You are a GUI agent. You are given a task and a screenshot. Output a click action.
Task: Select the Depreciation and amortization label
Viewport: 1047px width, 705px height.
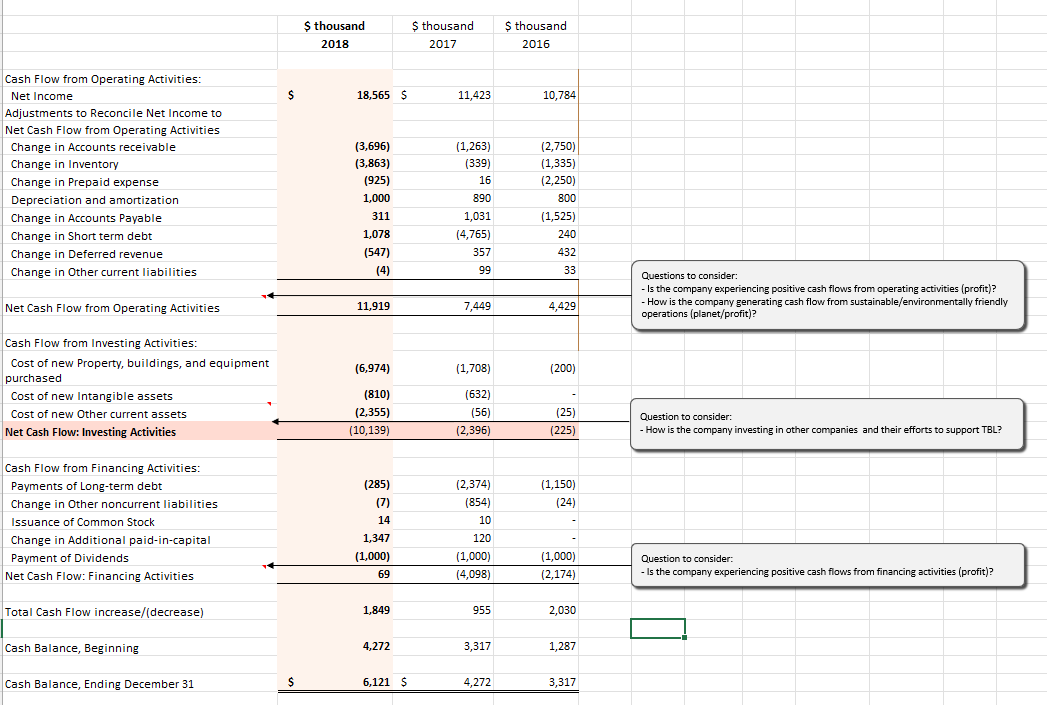pyautogui.click(x=94, y=198)
